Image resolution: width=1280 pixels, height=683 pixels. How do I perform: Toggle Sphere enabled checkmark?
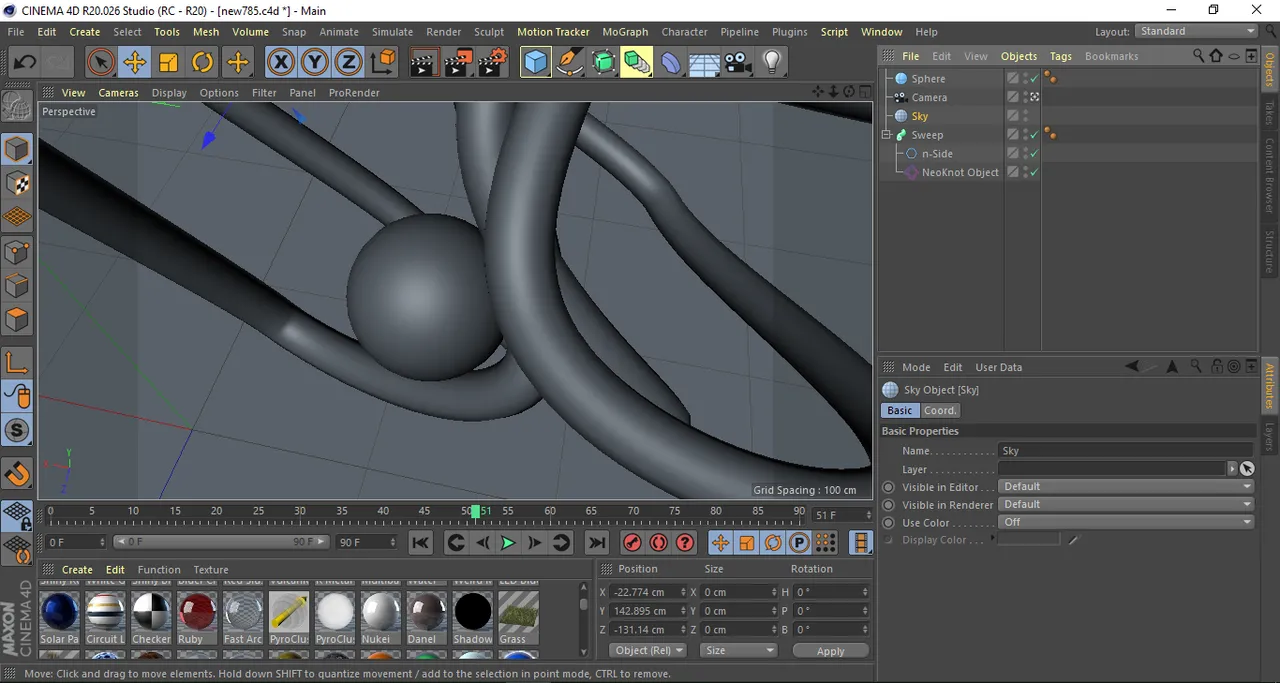click(x=1034, y=79)
